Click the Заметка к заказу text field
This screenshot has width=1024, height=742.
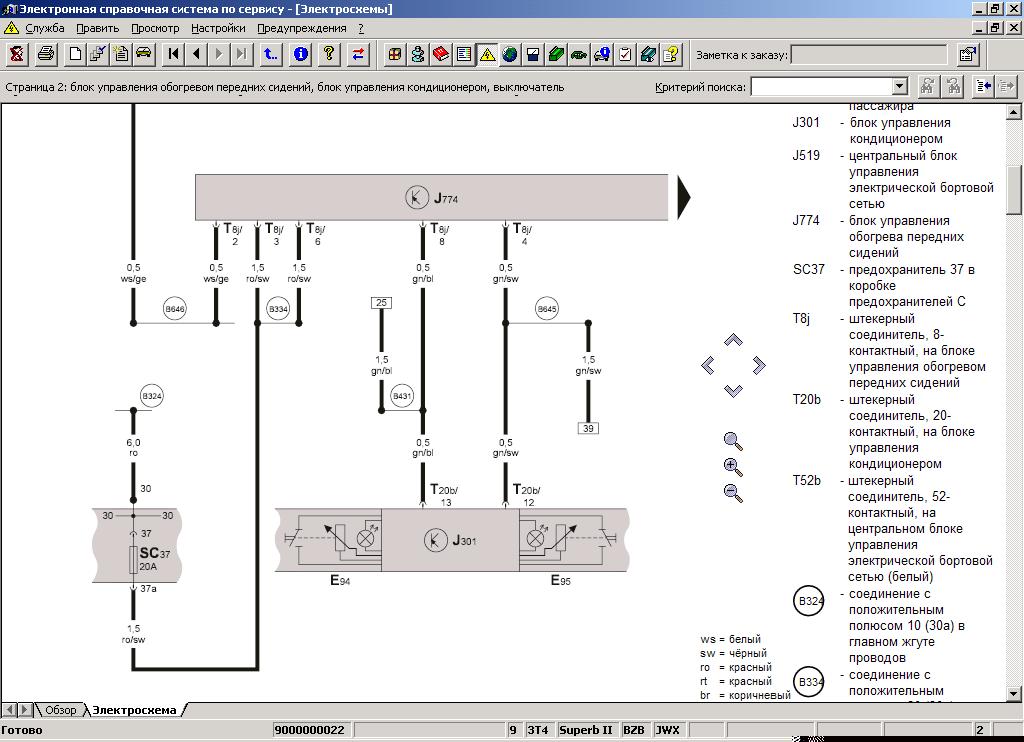pyautogui.click(x=869, y=55)
